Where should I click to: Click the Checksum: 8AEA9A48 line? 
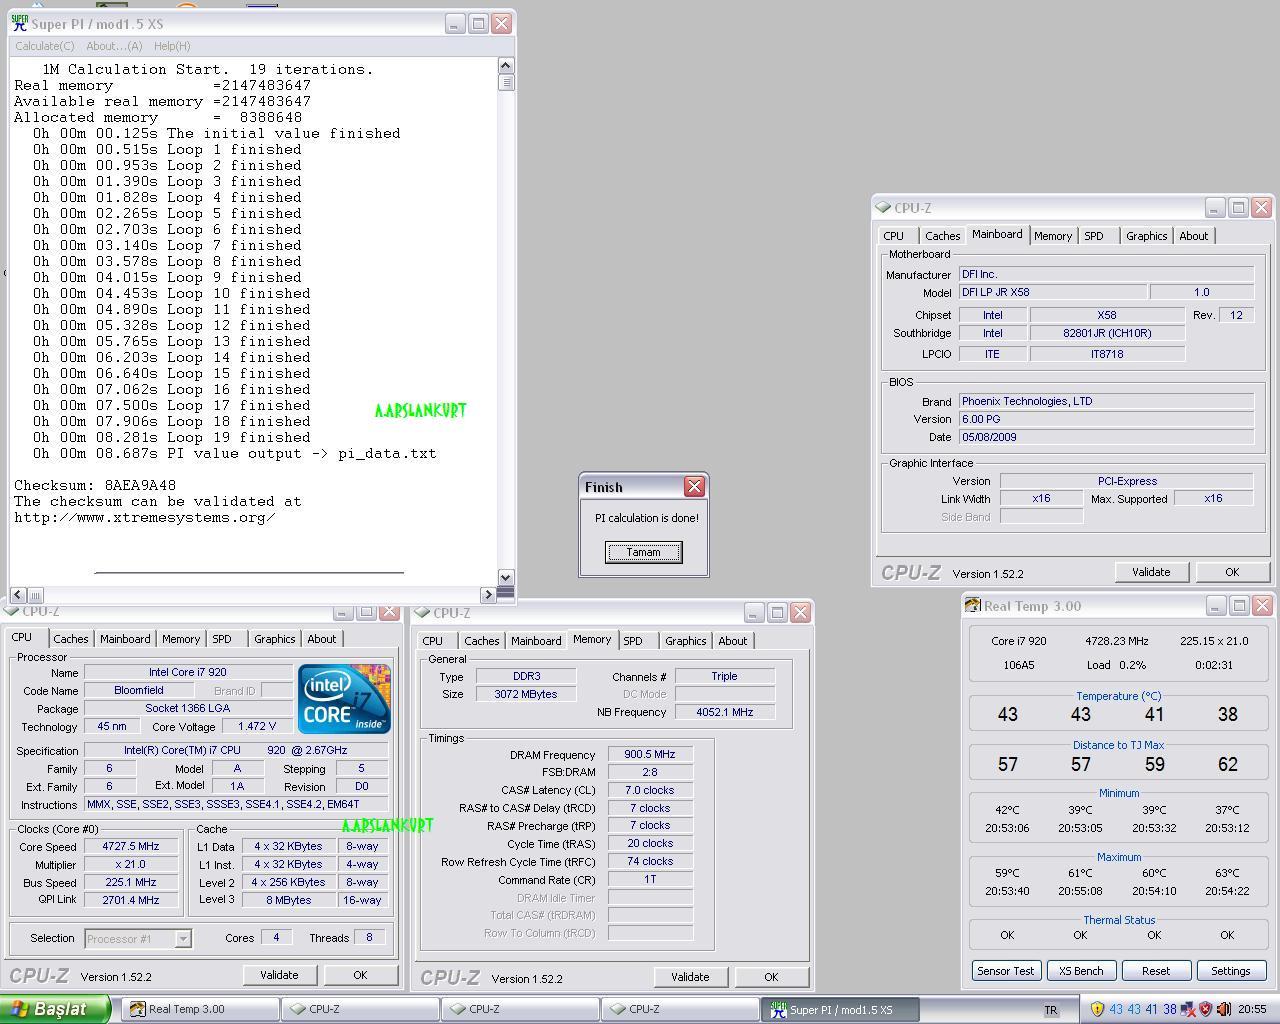95,486
